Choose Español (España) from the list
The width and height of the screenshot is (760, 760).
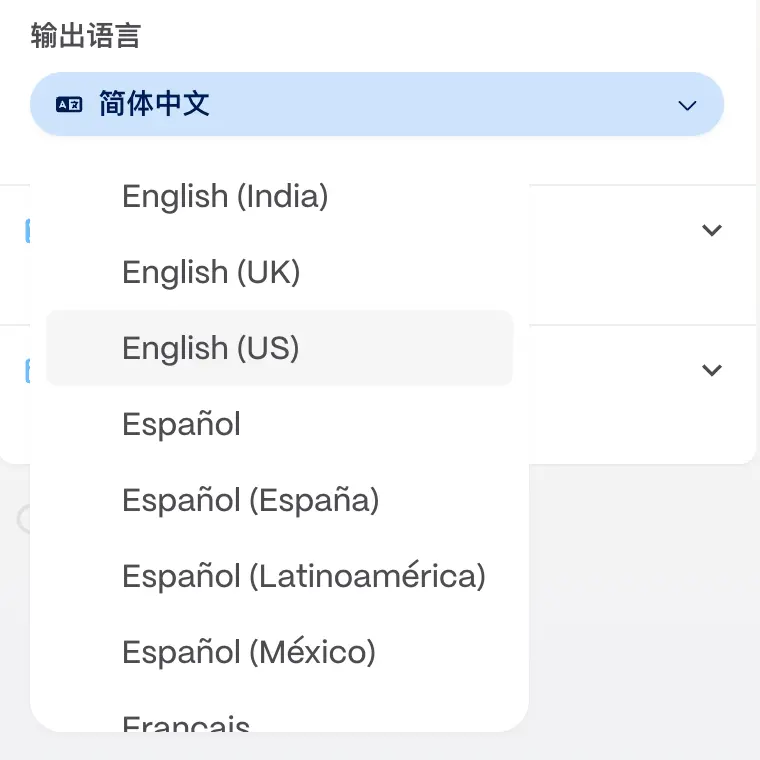[250, 500]
